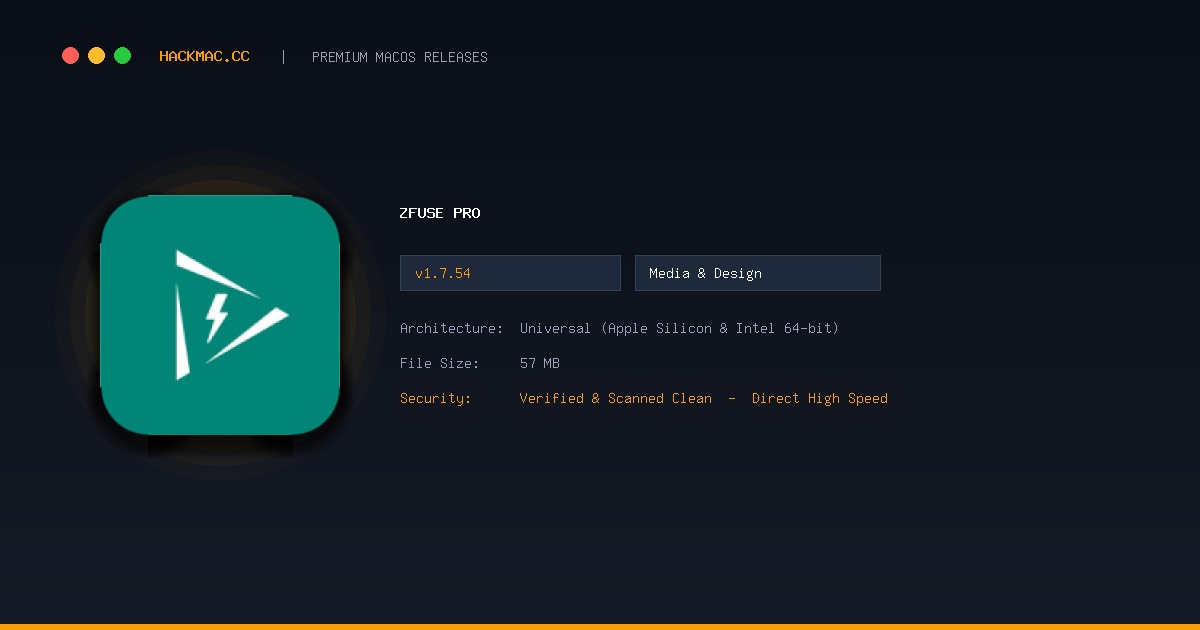Click the green maximize dot

point(122,56)
